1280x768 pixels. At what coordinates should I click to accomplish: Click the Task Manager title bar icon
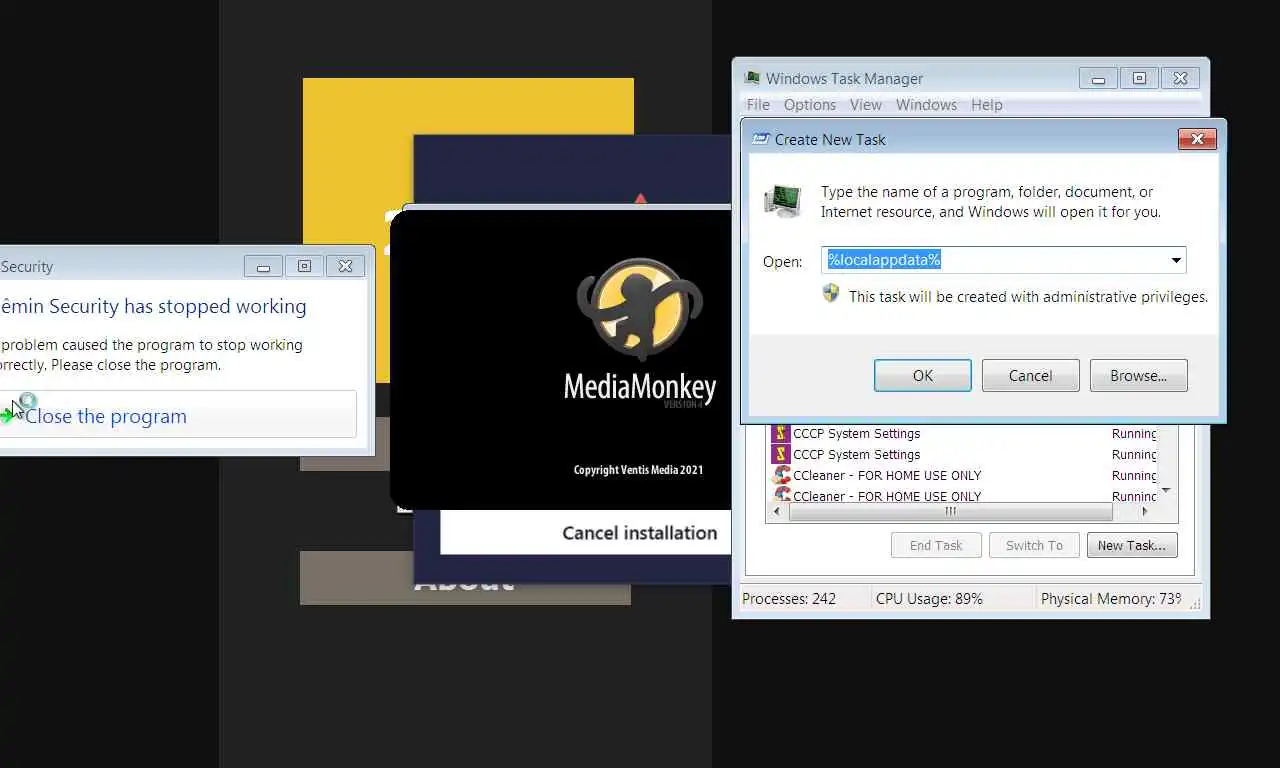point(752,78)
